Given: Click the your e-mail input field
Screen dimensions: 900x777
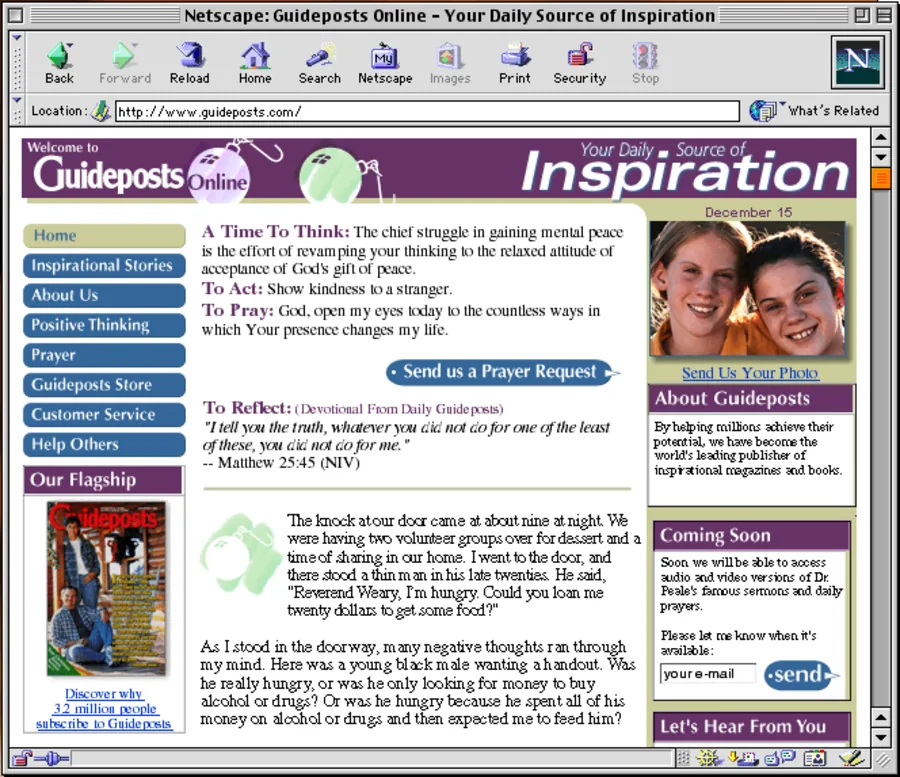Looking at the screenshot, I should 708,674.
